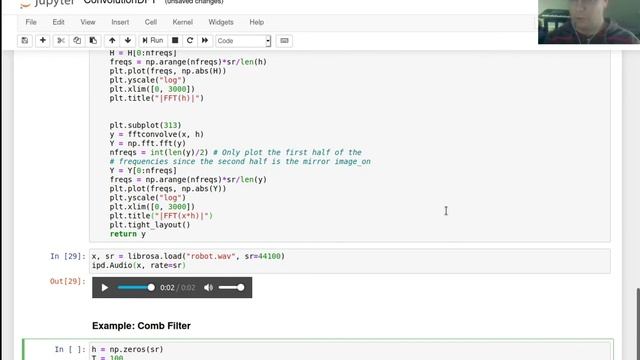
Task: Move selected cell up arrow
Action: pos(112,41)
